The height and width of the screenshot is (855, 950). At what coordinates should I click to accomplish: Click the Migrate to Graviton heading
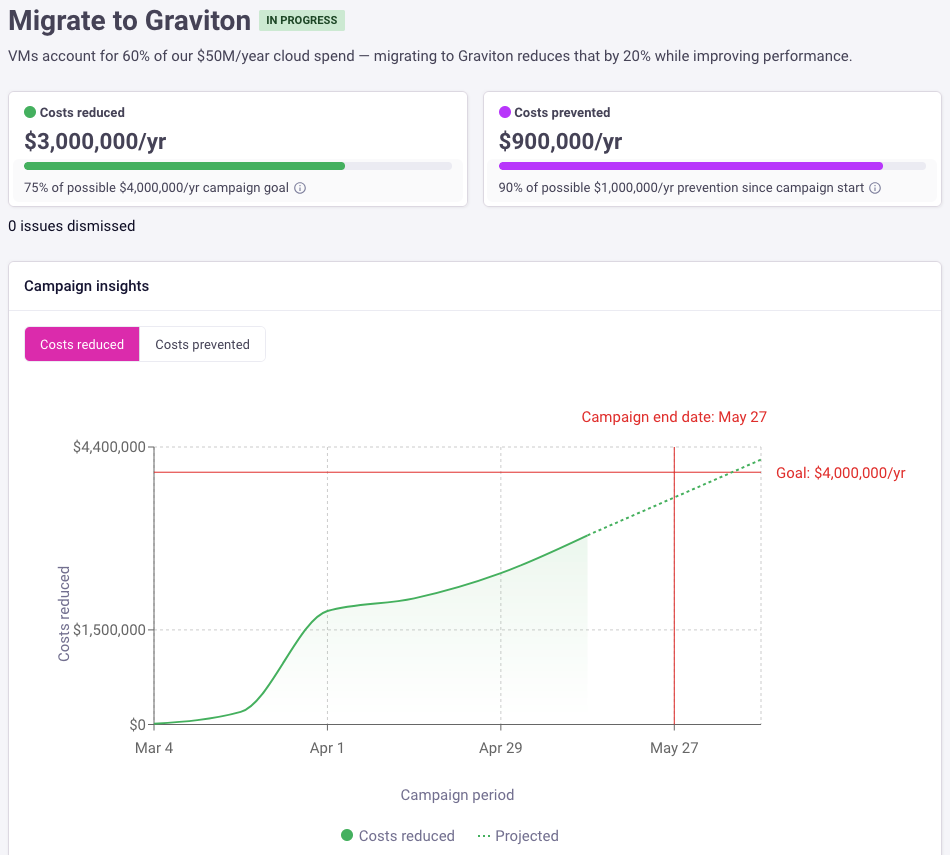point(130,21)
